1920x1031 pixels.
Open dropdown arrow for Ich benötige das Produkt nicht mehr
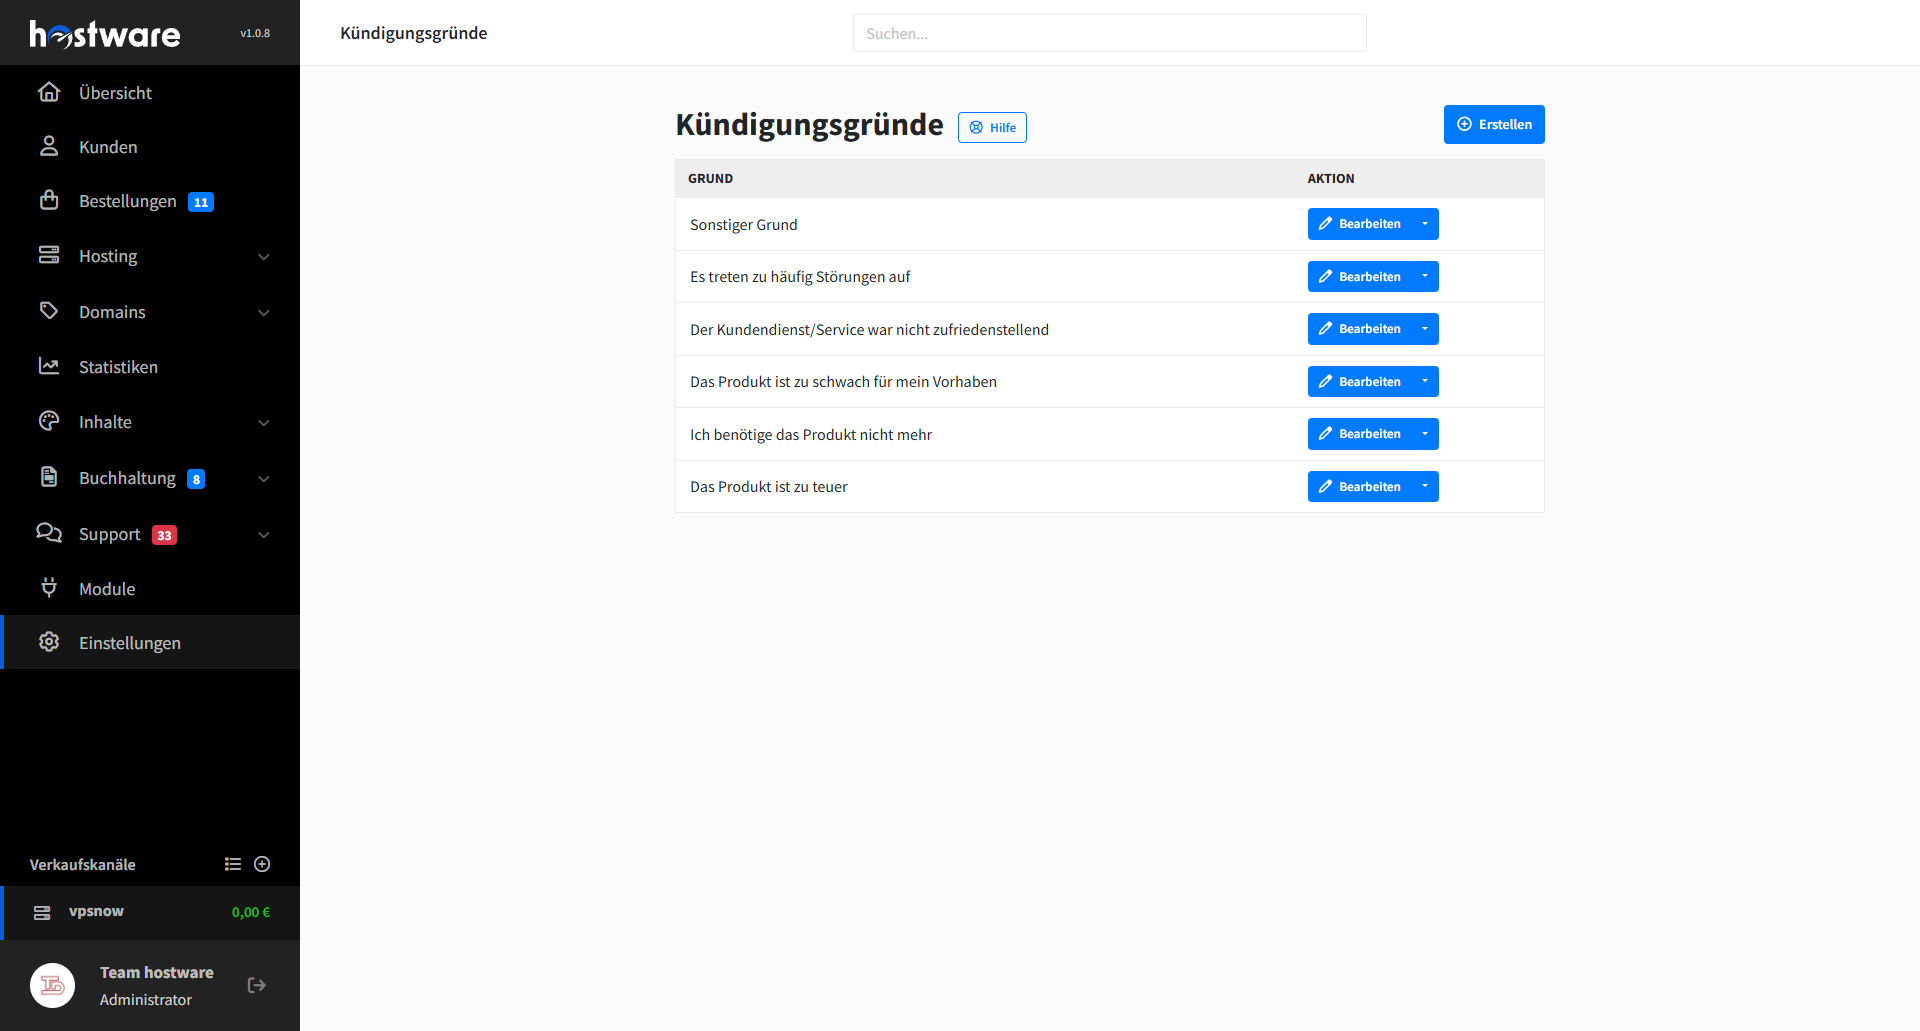(1425, 434)
